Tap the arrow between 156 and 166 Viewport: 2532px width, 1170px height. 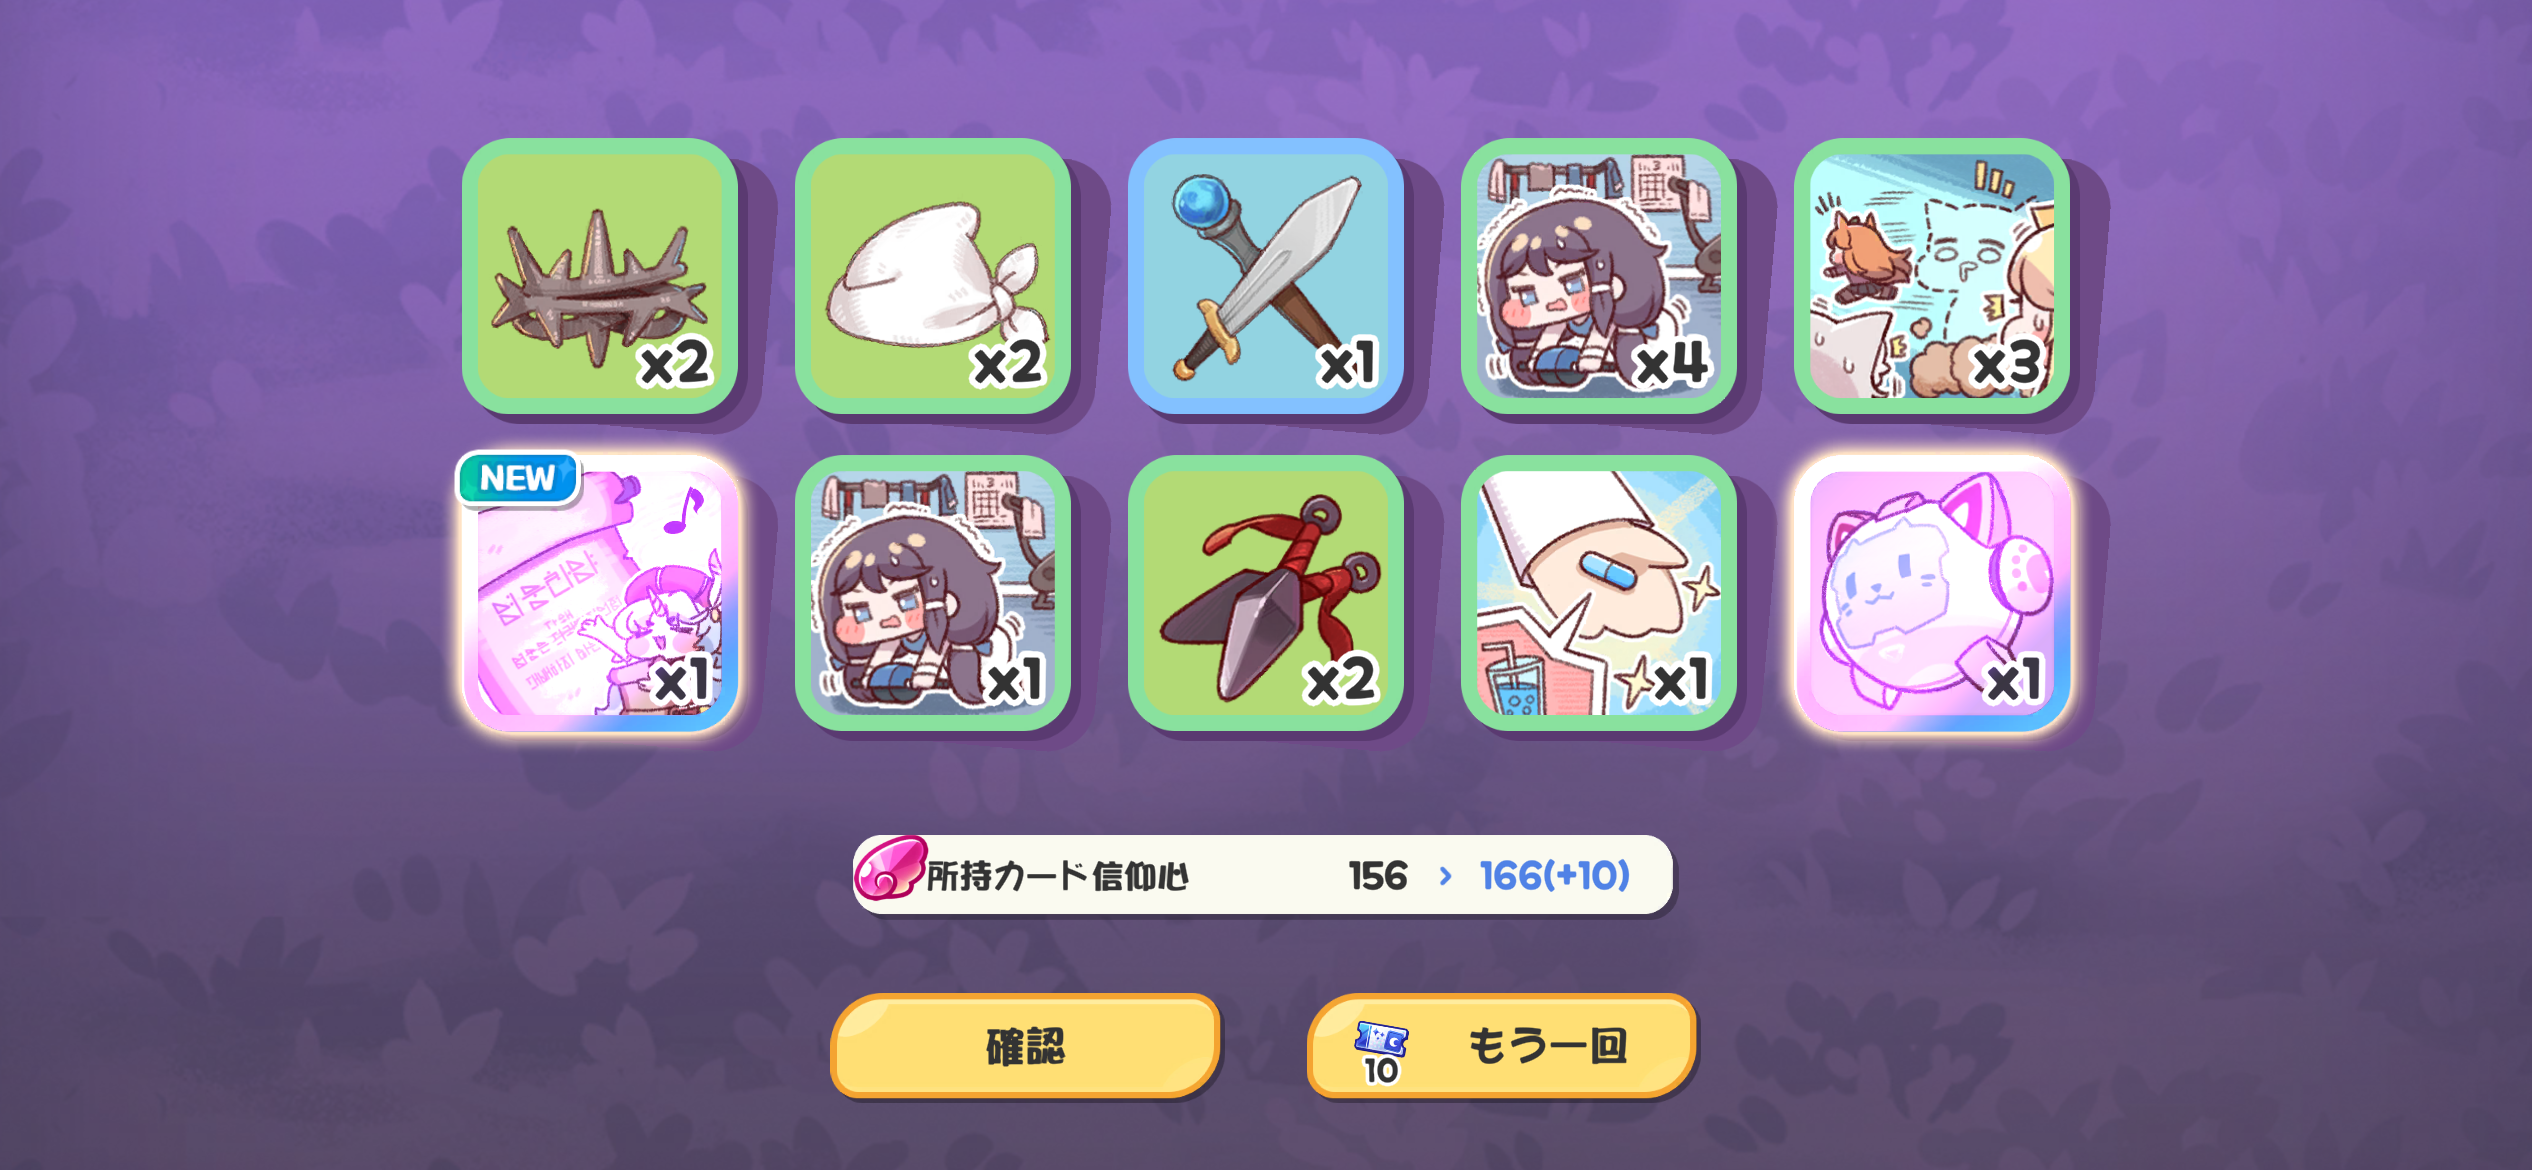(1445, 876)
